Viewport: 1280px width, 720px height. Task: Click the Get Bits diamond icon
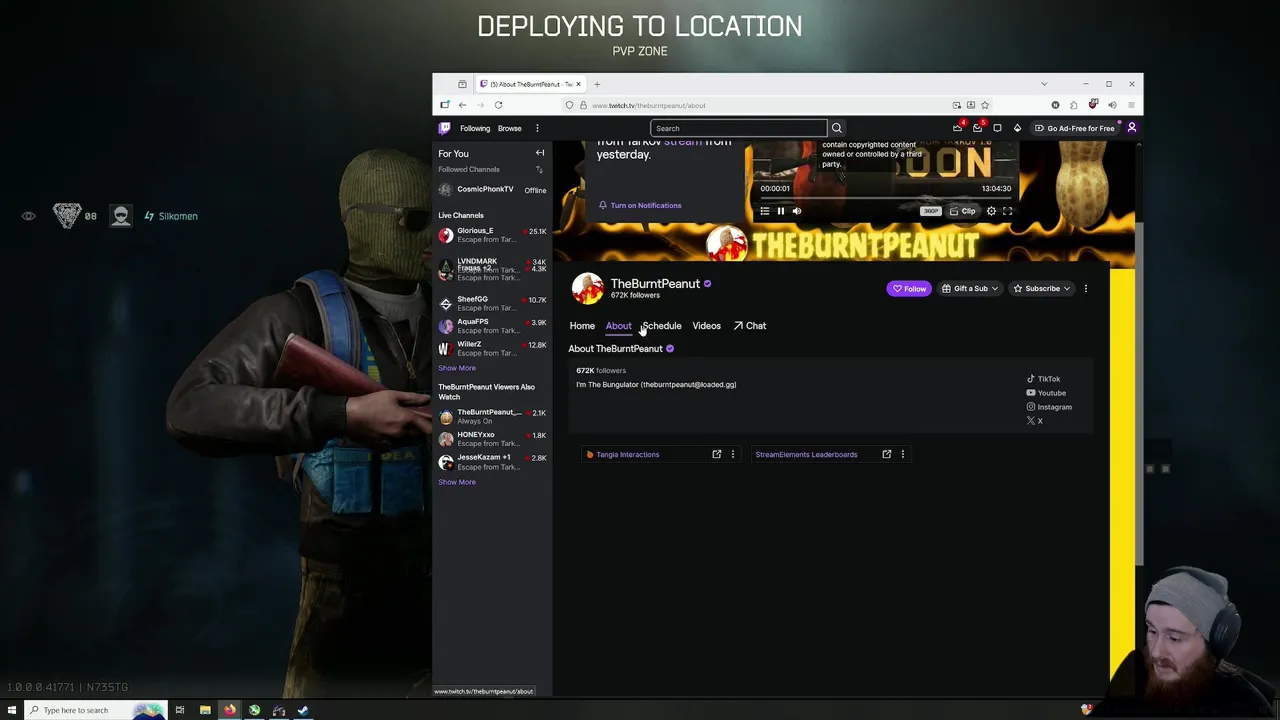point(1017,128)
